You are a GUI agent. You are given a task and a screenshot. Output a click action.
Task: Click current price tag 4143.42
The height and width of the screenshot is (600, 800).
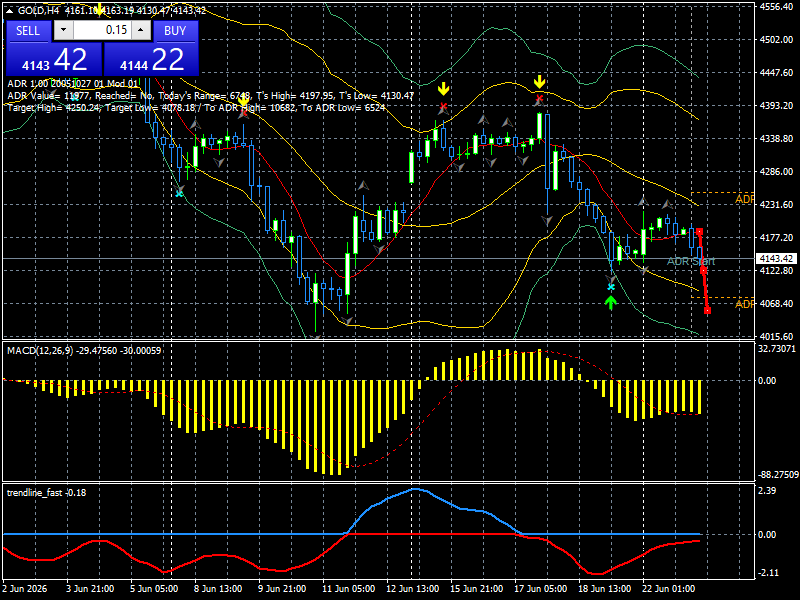[776, 259]
